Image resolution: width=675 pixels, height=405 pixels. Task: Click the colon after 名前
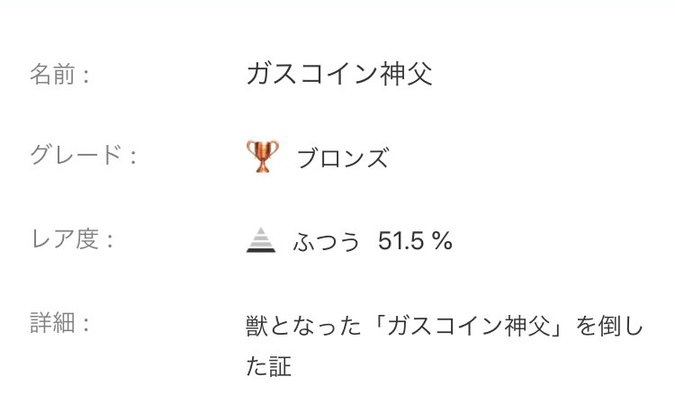click(86, 76)
